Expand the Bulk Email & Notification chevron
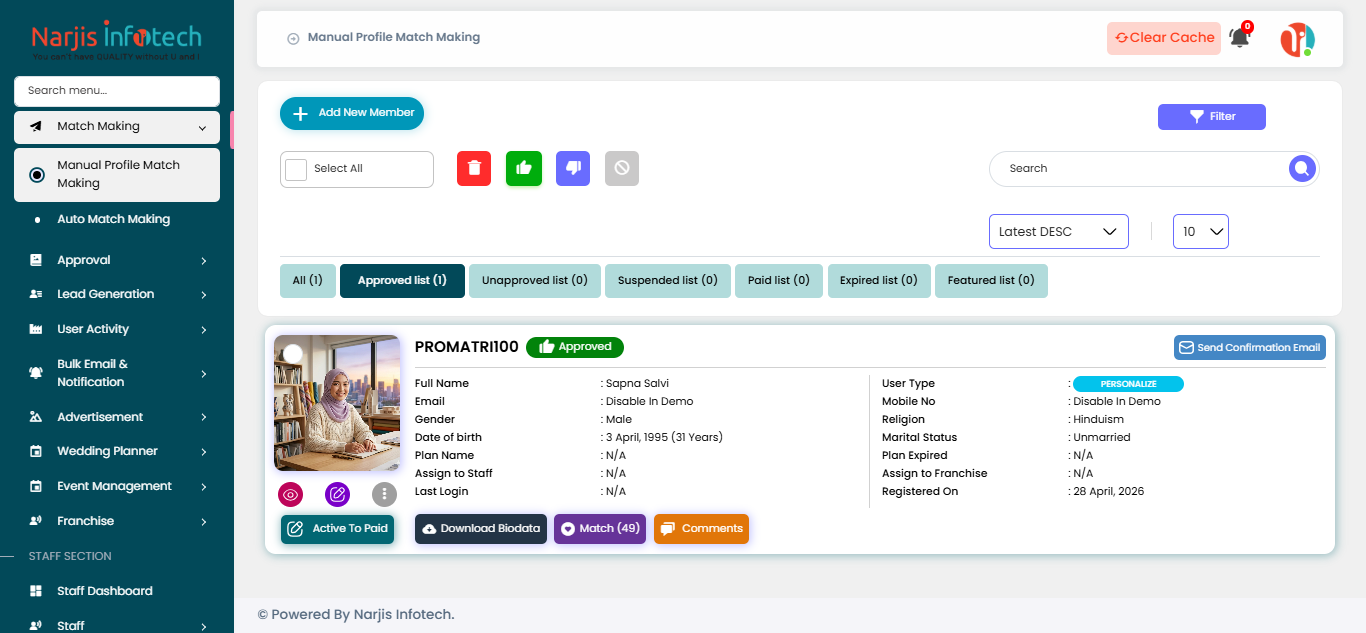 click(203, 374)
